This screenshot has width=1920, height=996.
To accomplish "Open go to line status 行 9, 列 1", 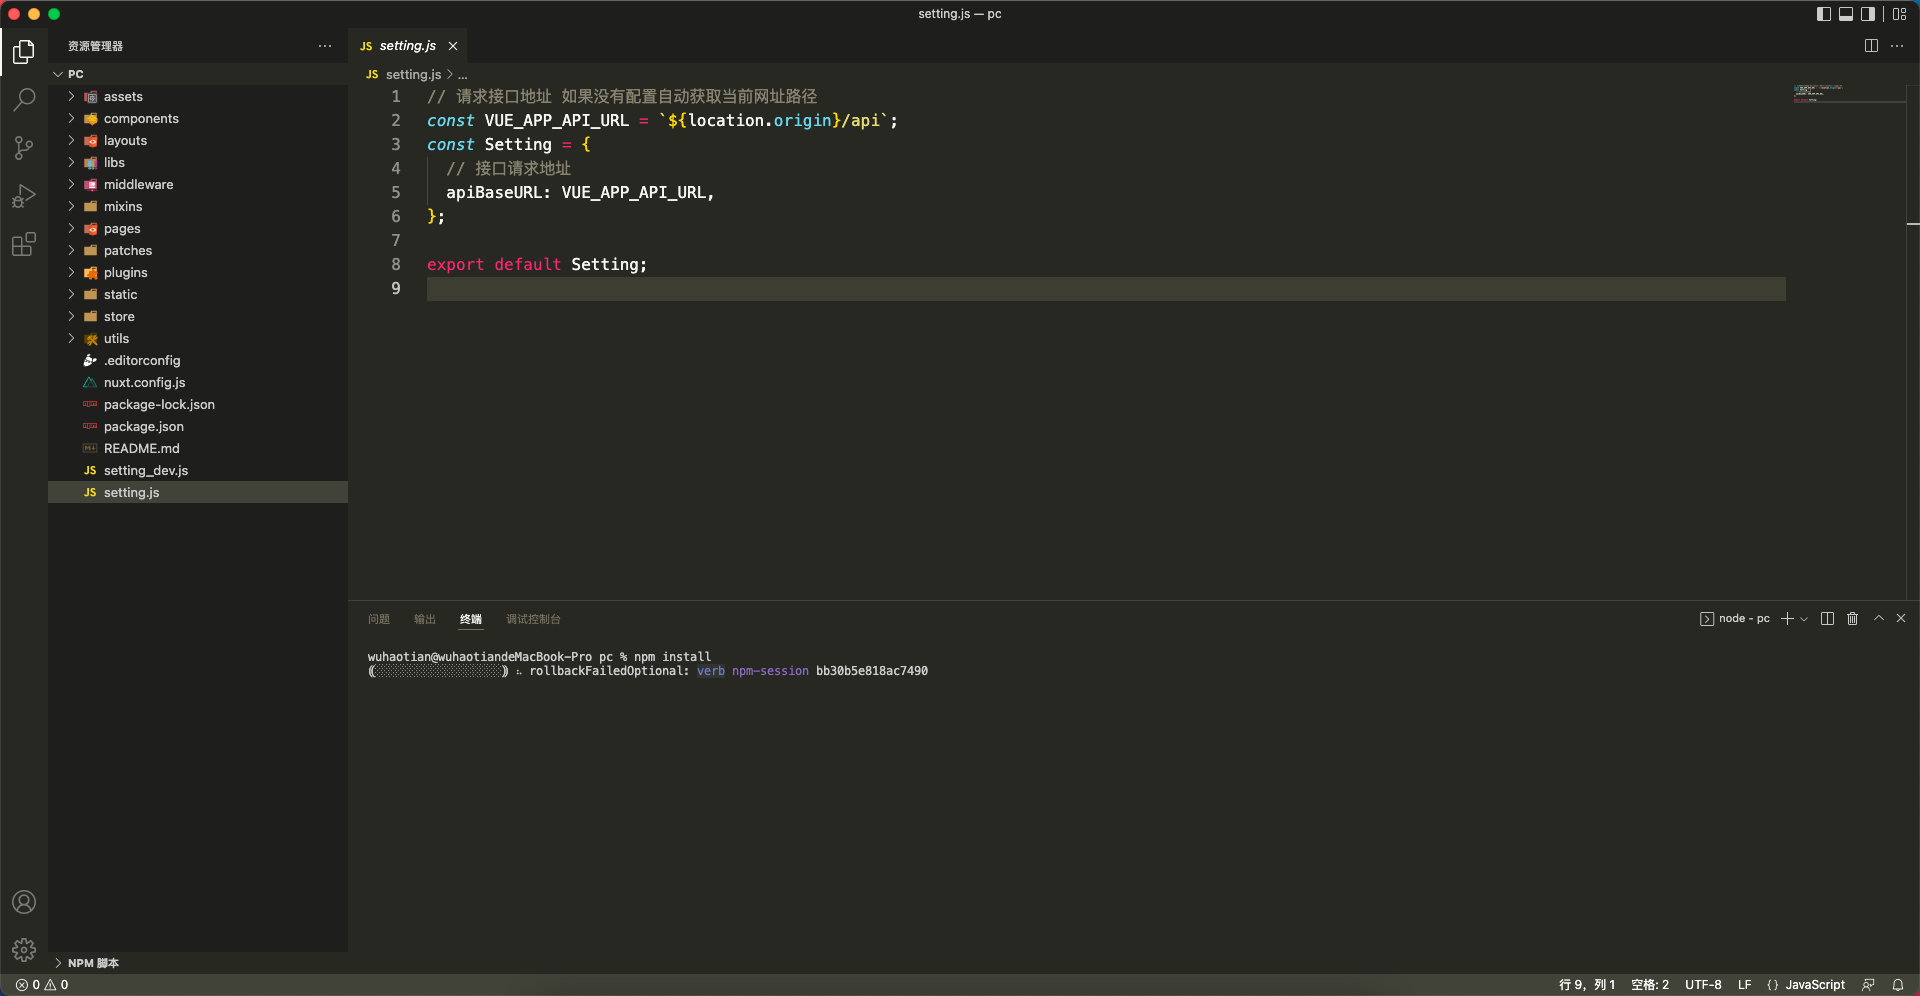I will [x=1587, y=985].
